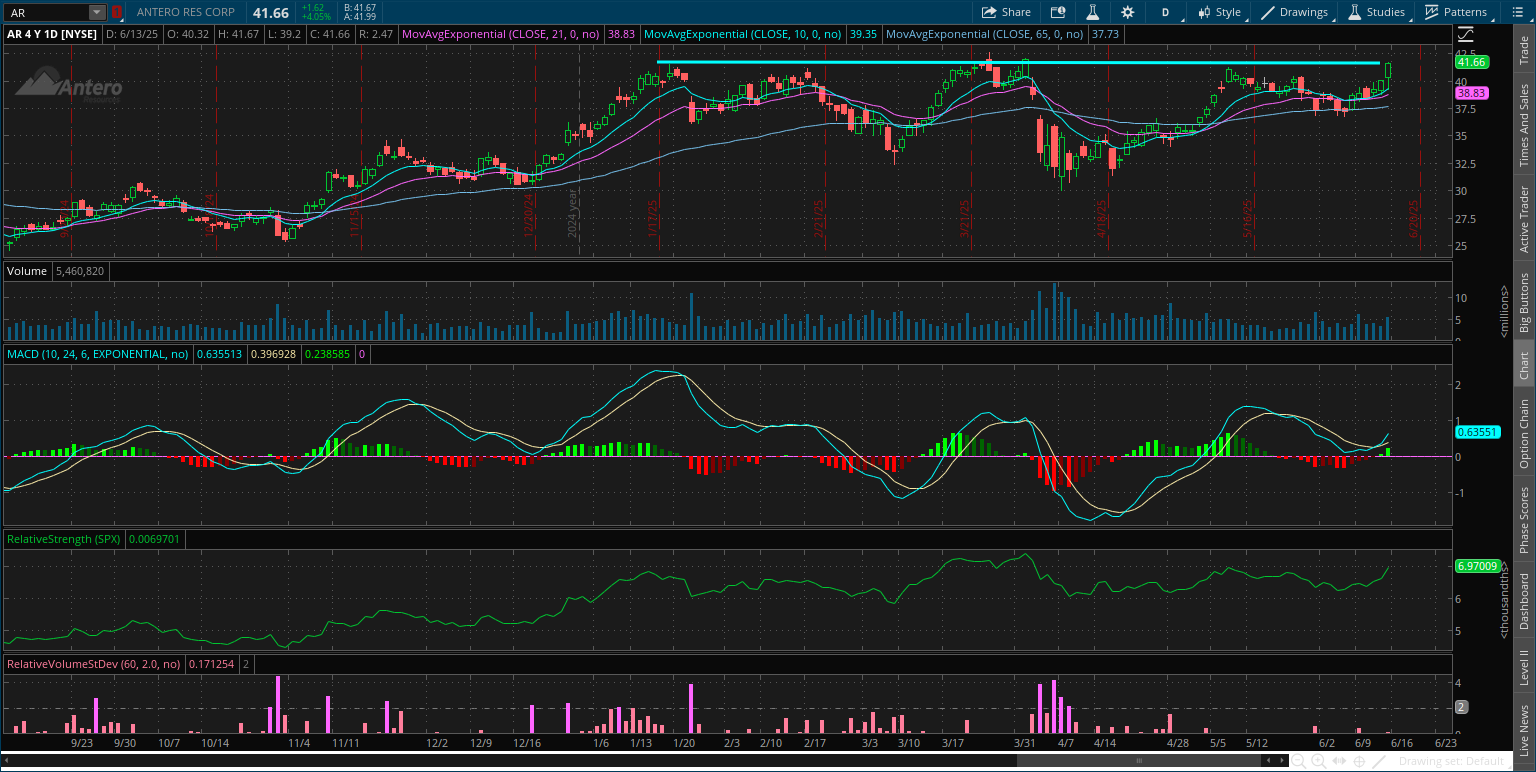The height and width of the screenshot is (772, 1536).
Task: Open the Option Chain side tab
Action: [1524, 434]
